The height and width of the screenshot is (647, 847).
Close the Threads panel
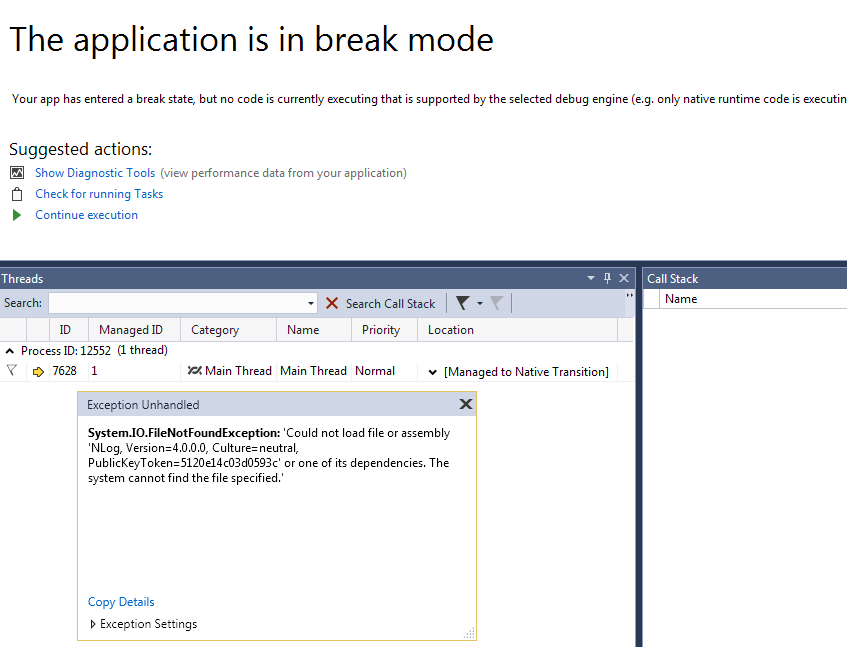point(624,278)
